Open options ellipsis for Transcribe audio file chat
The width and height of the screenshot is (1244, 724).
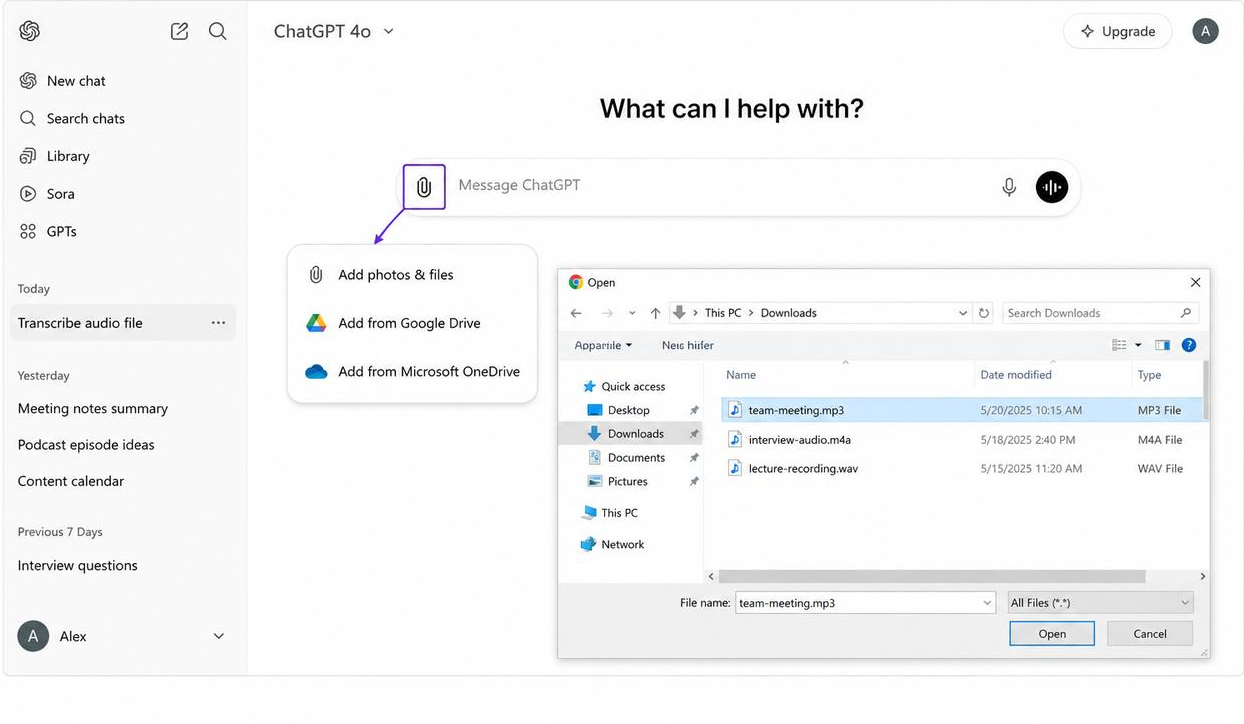pos(218,323)
